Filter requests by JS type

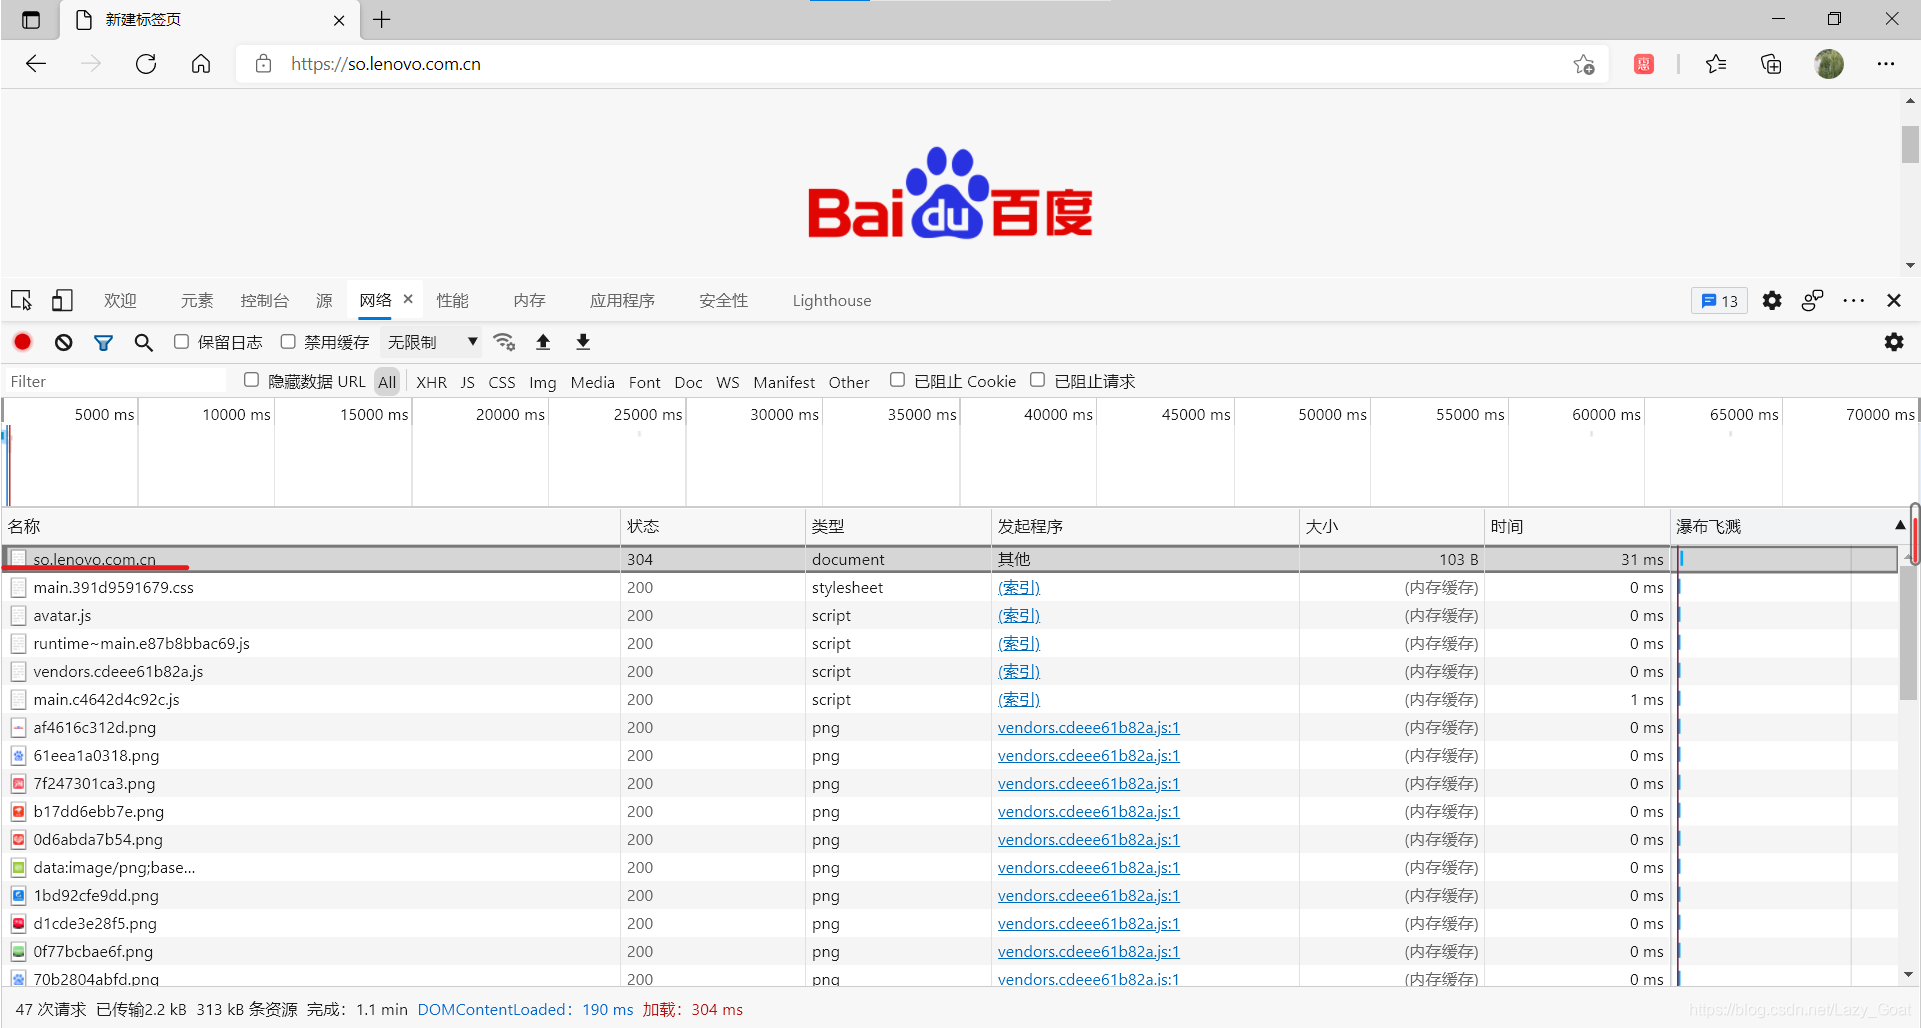(x=467, y=382)
